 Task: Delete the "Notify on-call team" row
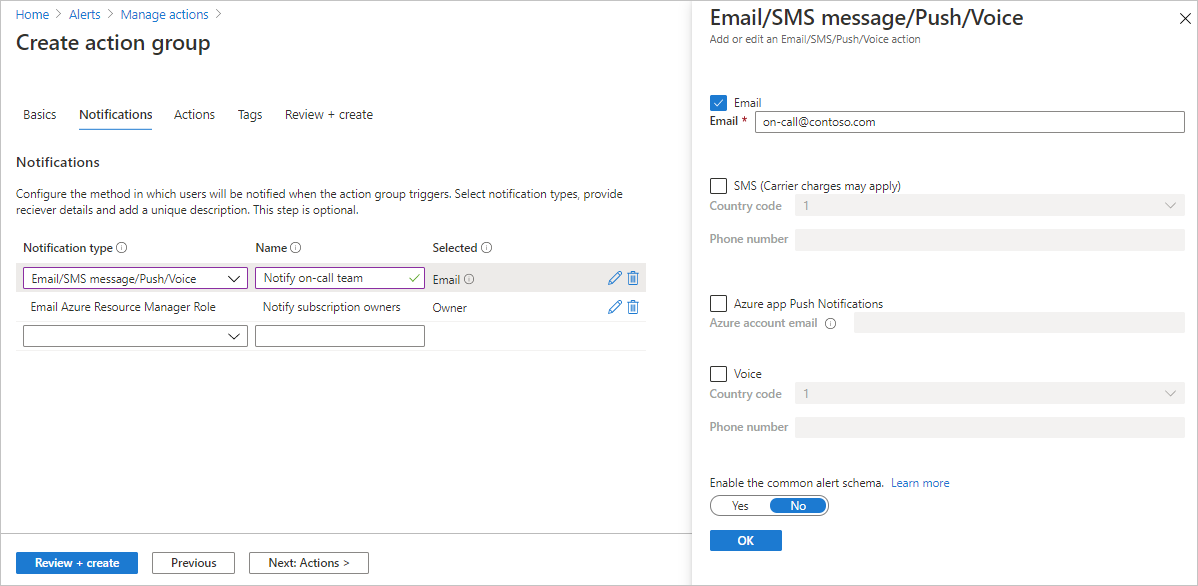(632, 278)
